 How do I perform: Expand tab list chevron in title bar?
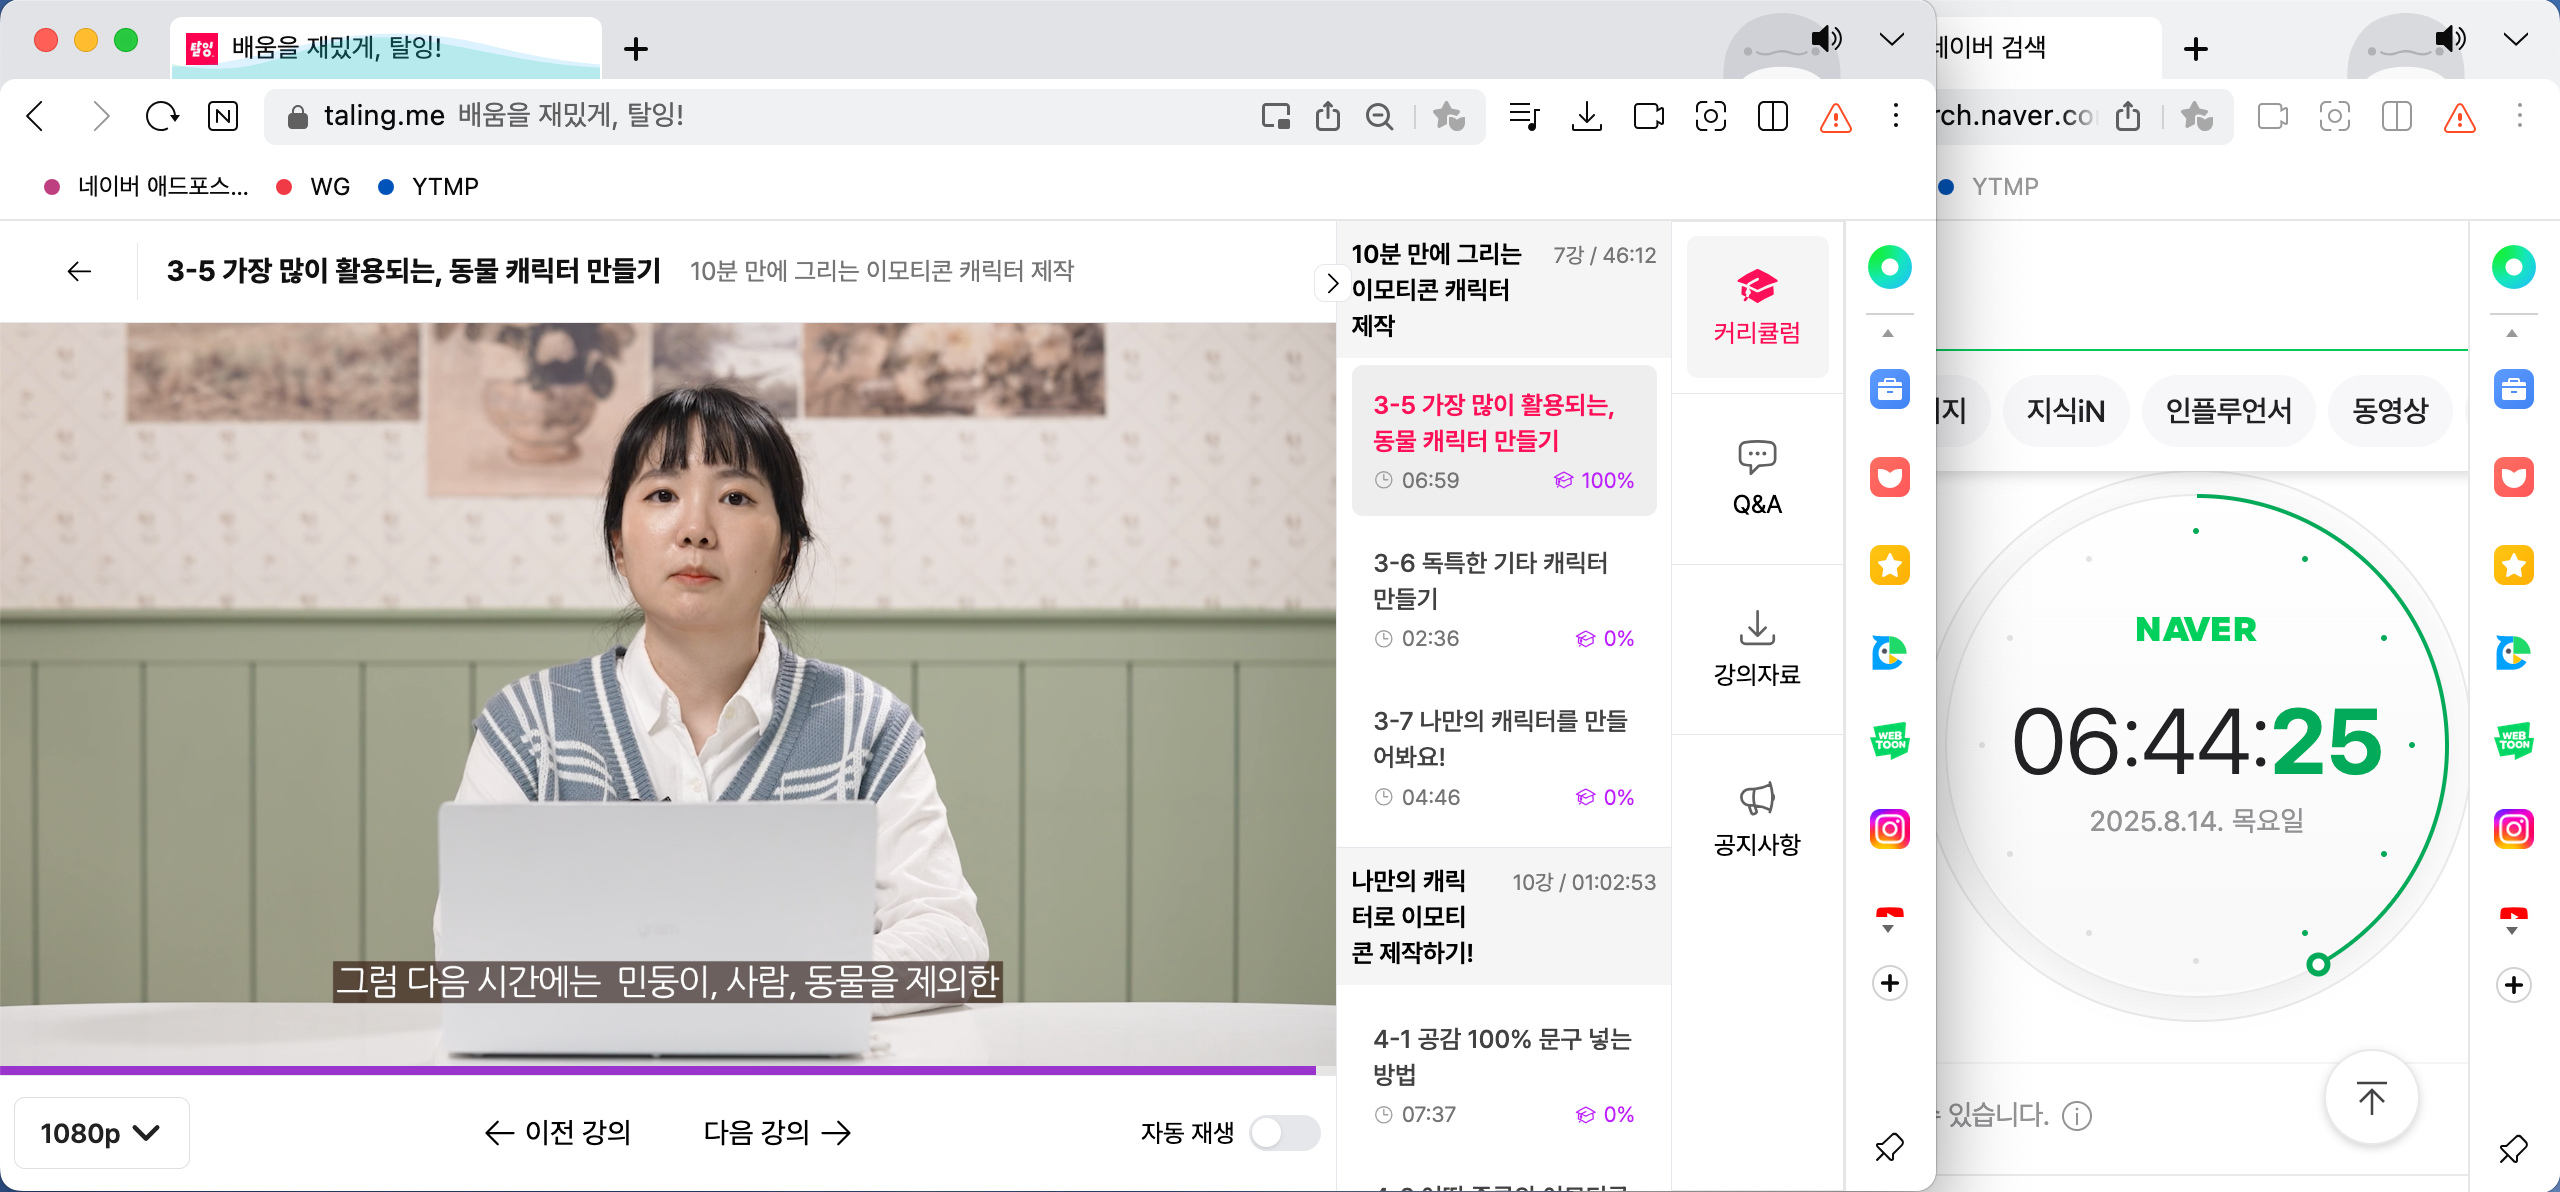[1891, 40]
